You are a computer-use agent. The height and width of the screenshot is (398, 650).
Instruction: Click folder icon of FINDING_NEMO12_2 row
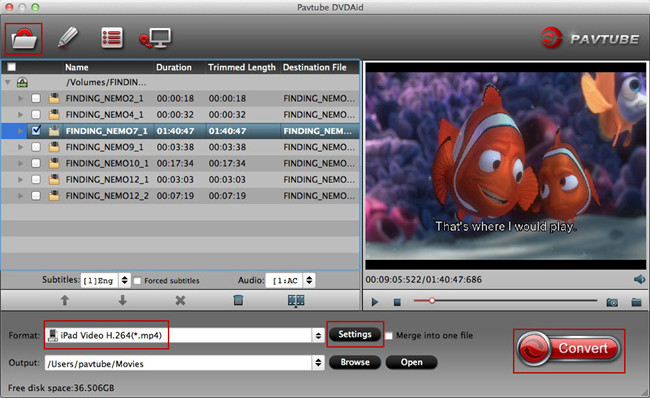tap(54, 196)
